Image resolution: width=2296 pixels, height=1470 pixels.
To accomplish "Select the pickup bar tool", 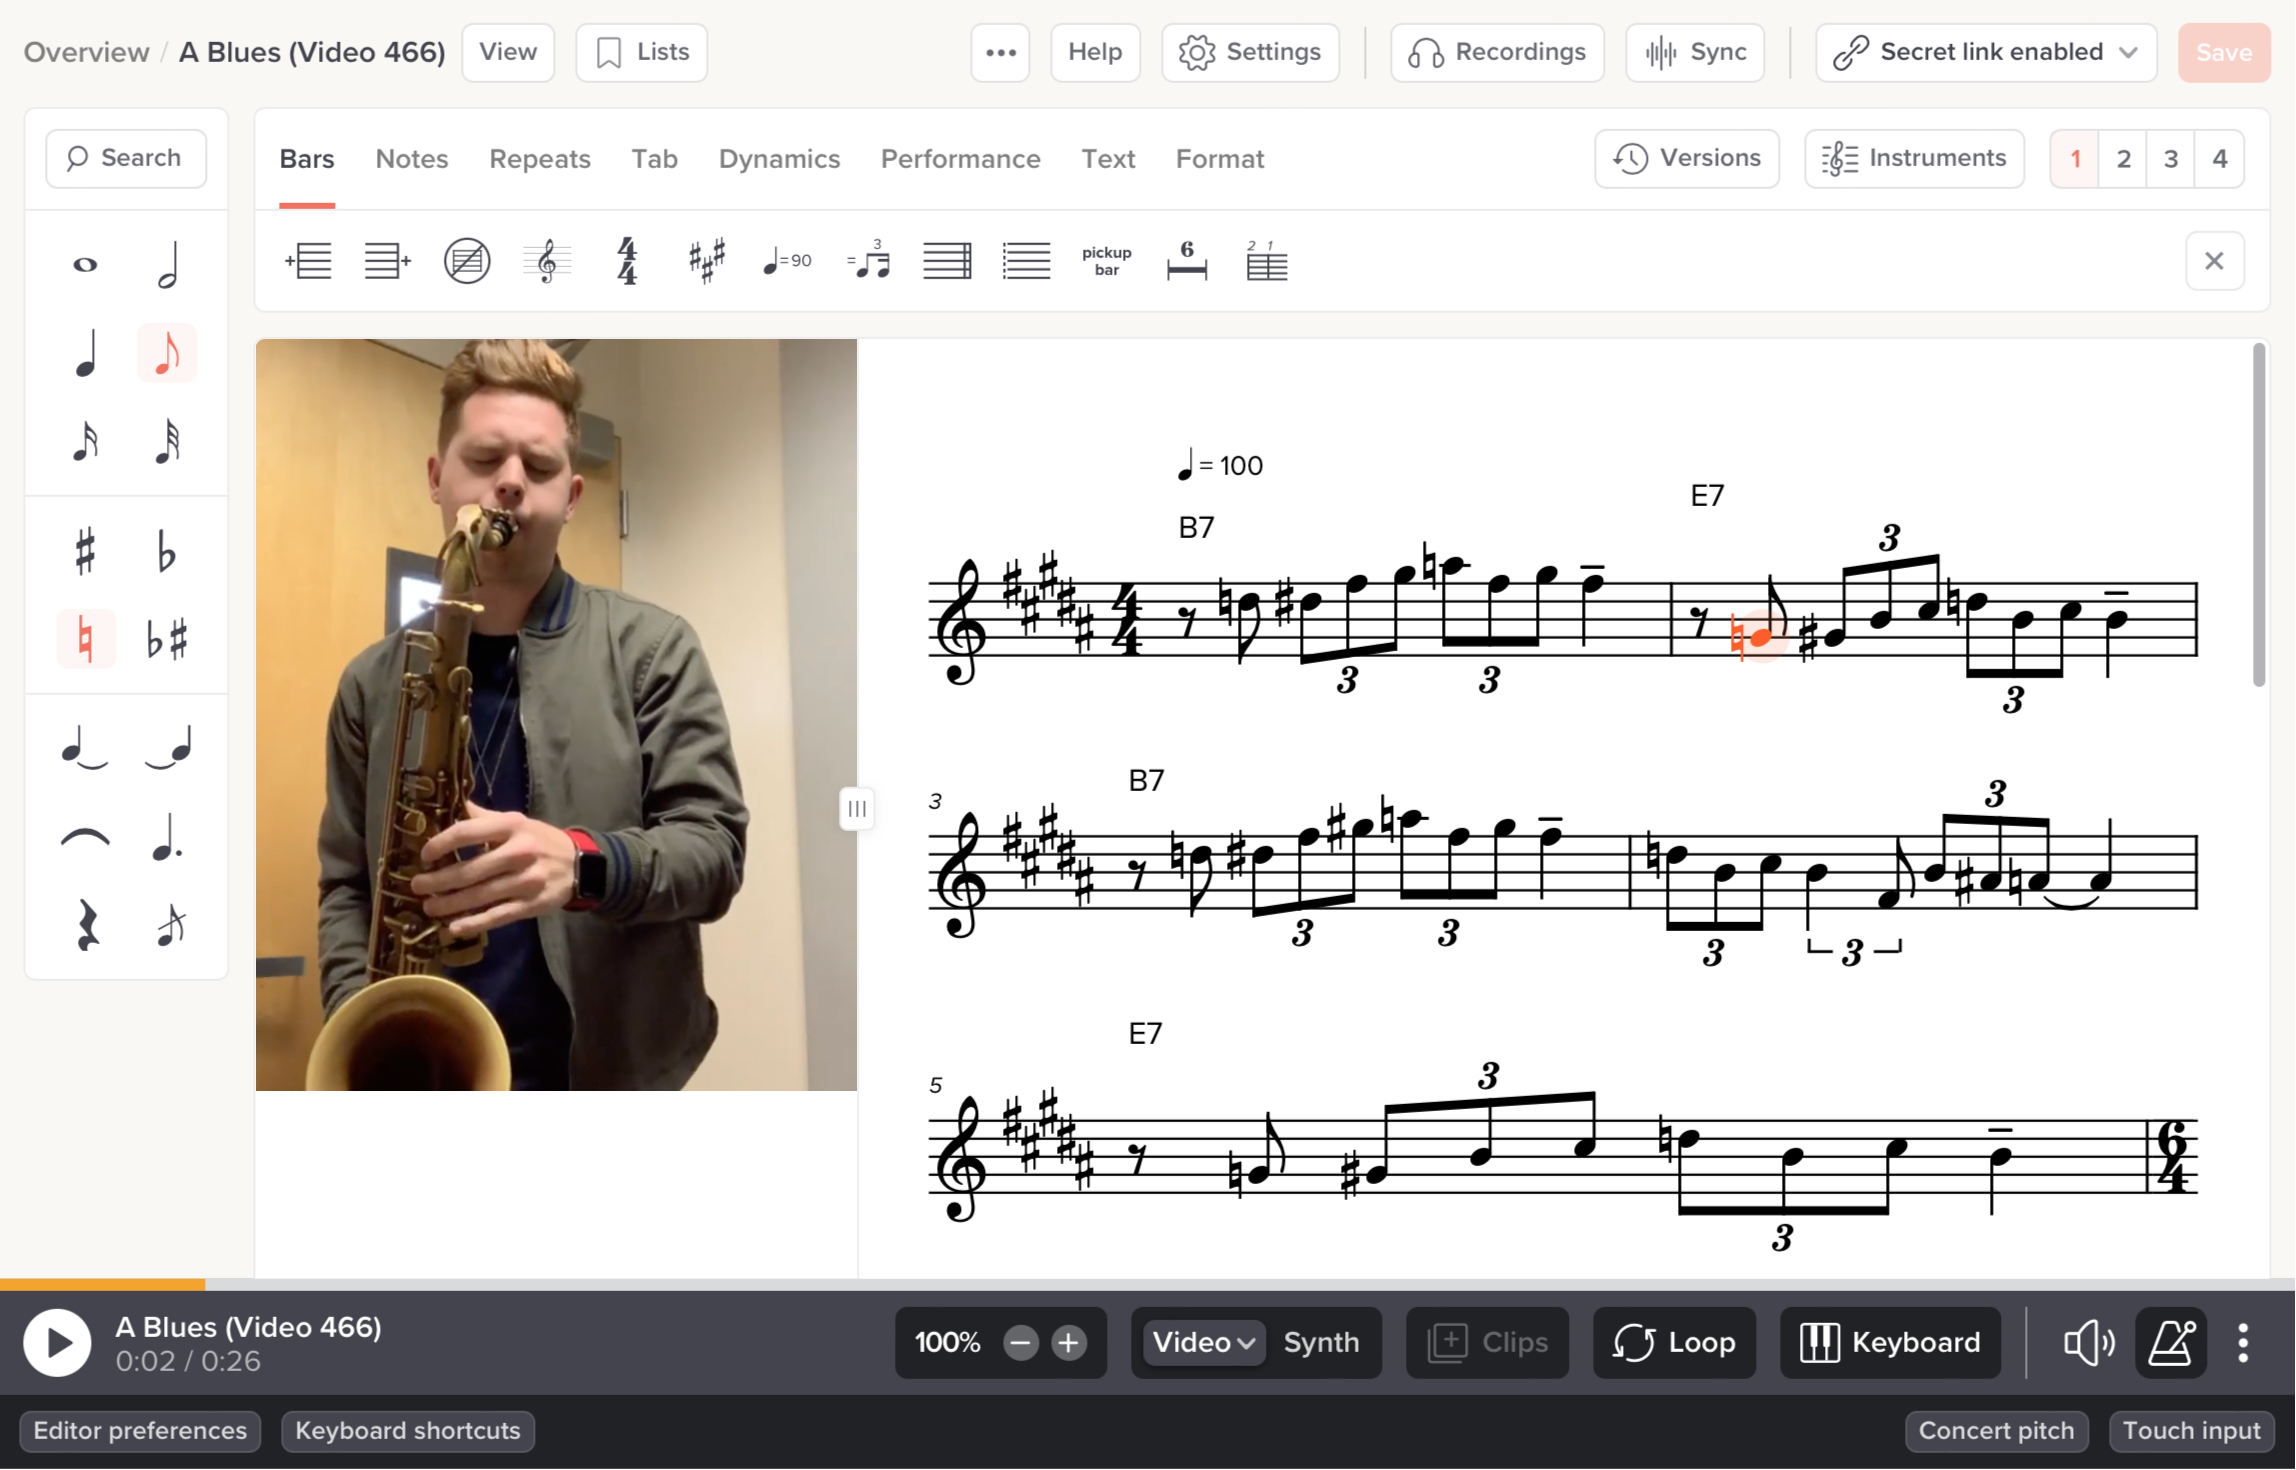I will [x=1107, y=260].
